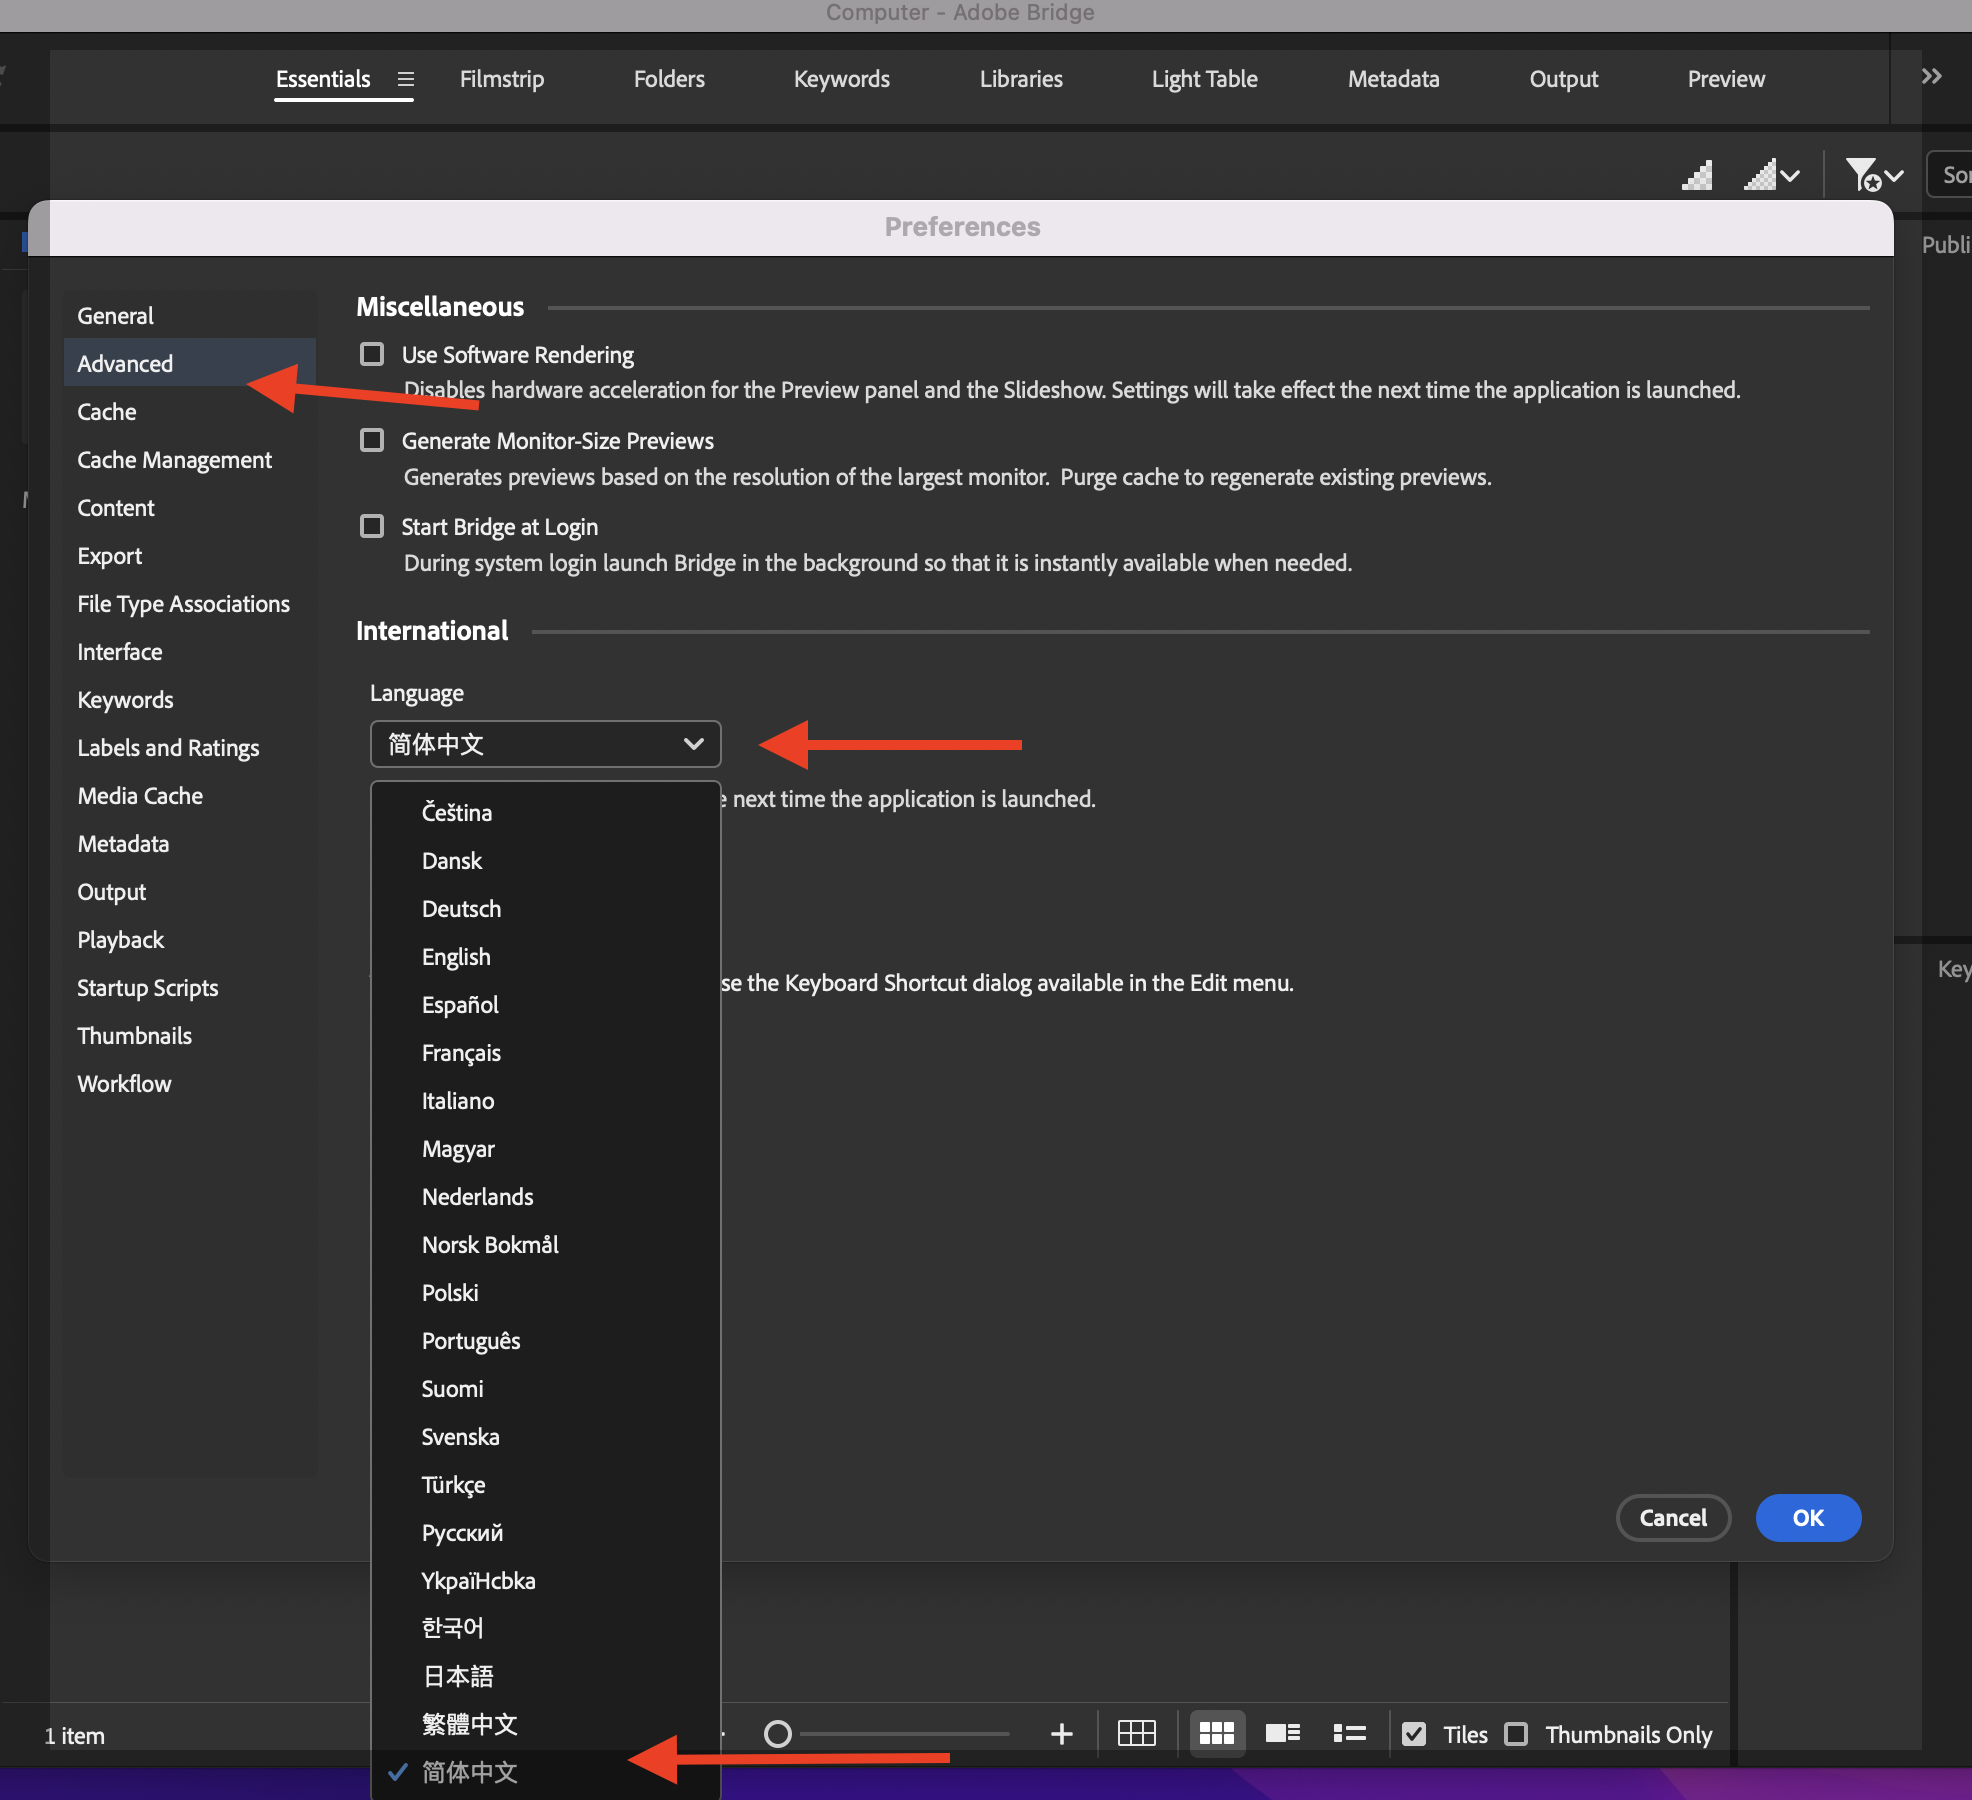Click the thumbnail size slider handle
The image size is (1972, 1800).
pyautogui.click(x=777, y=1734)
